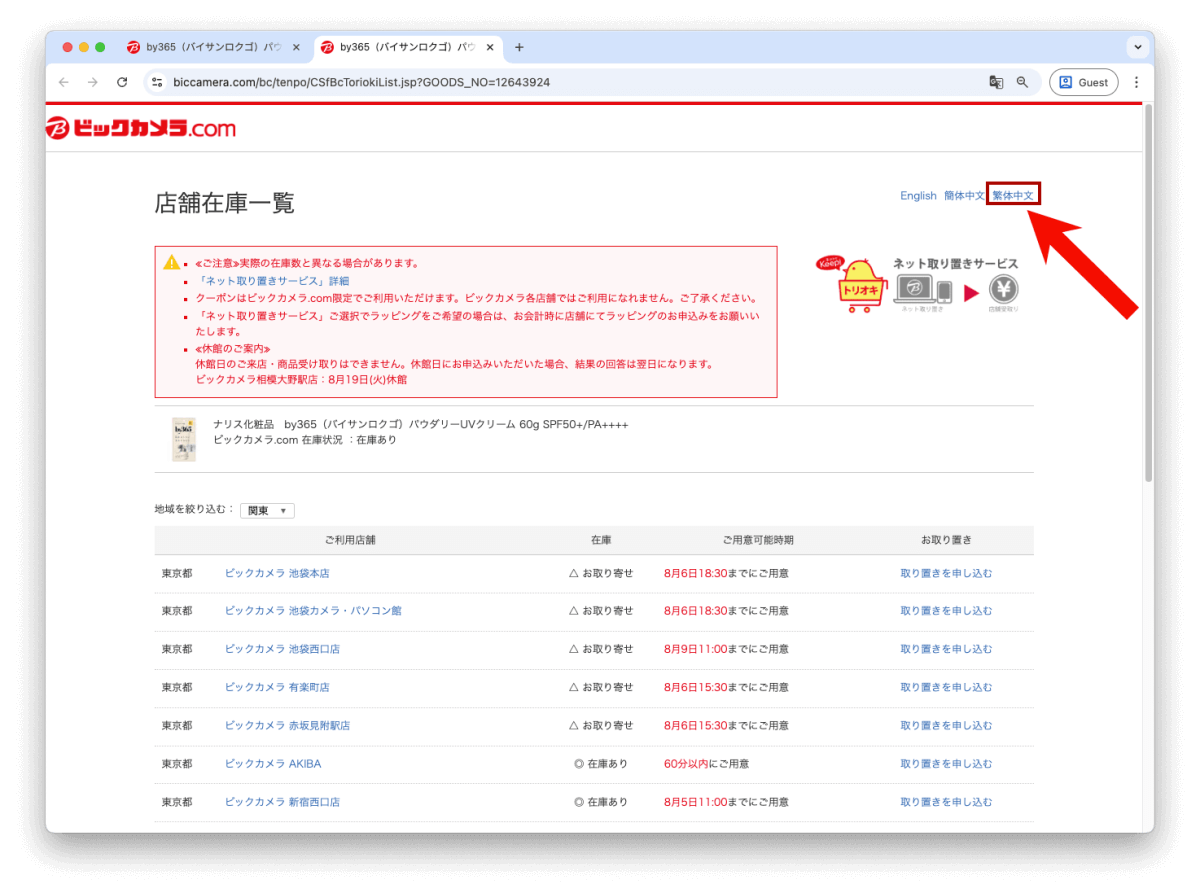1200x893 pixels.
Task: Click the トリオキ net reservation service banner
Action: tap(919, 284)
